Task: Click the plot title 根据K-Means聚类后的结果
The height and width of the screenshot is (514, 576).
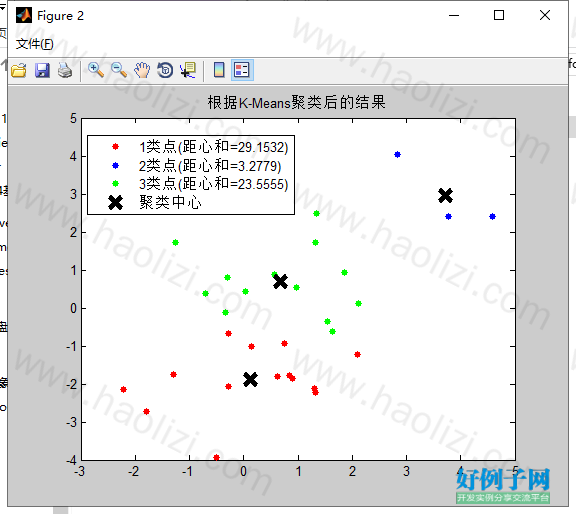Action: click(296, 102)
